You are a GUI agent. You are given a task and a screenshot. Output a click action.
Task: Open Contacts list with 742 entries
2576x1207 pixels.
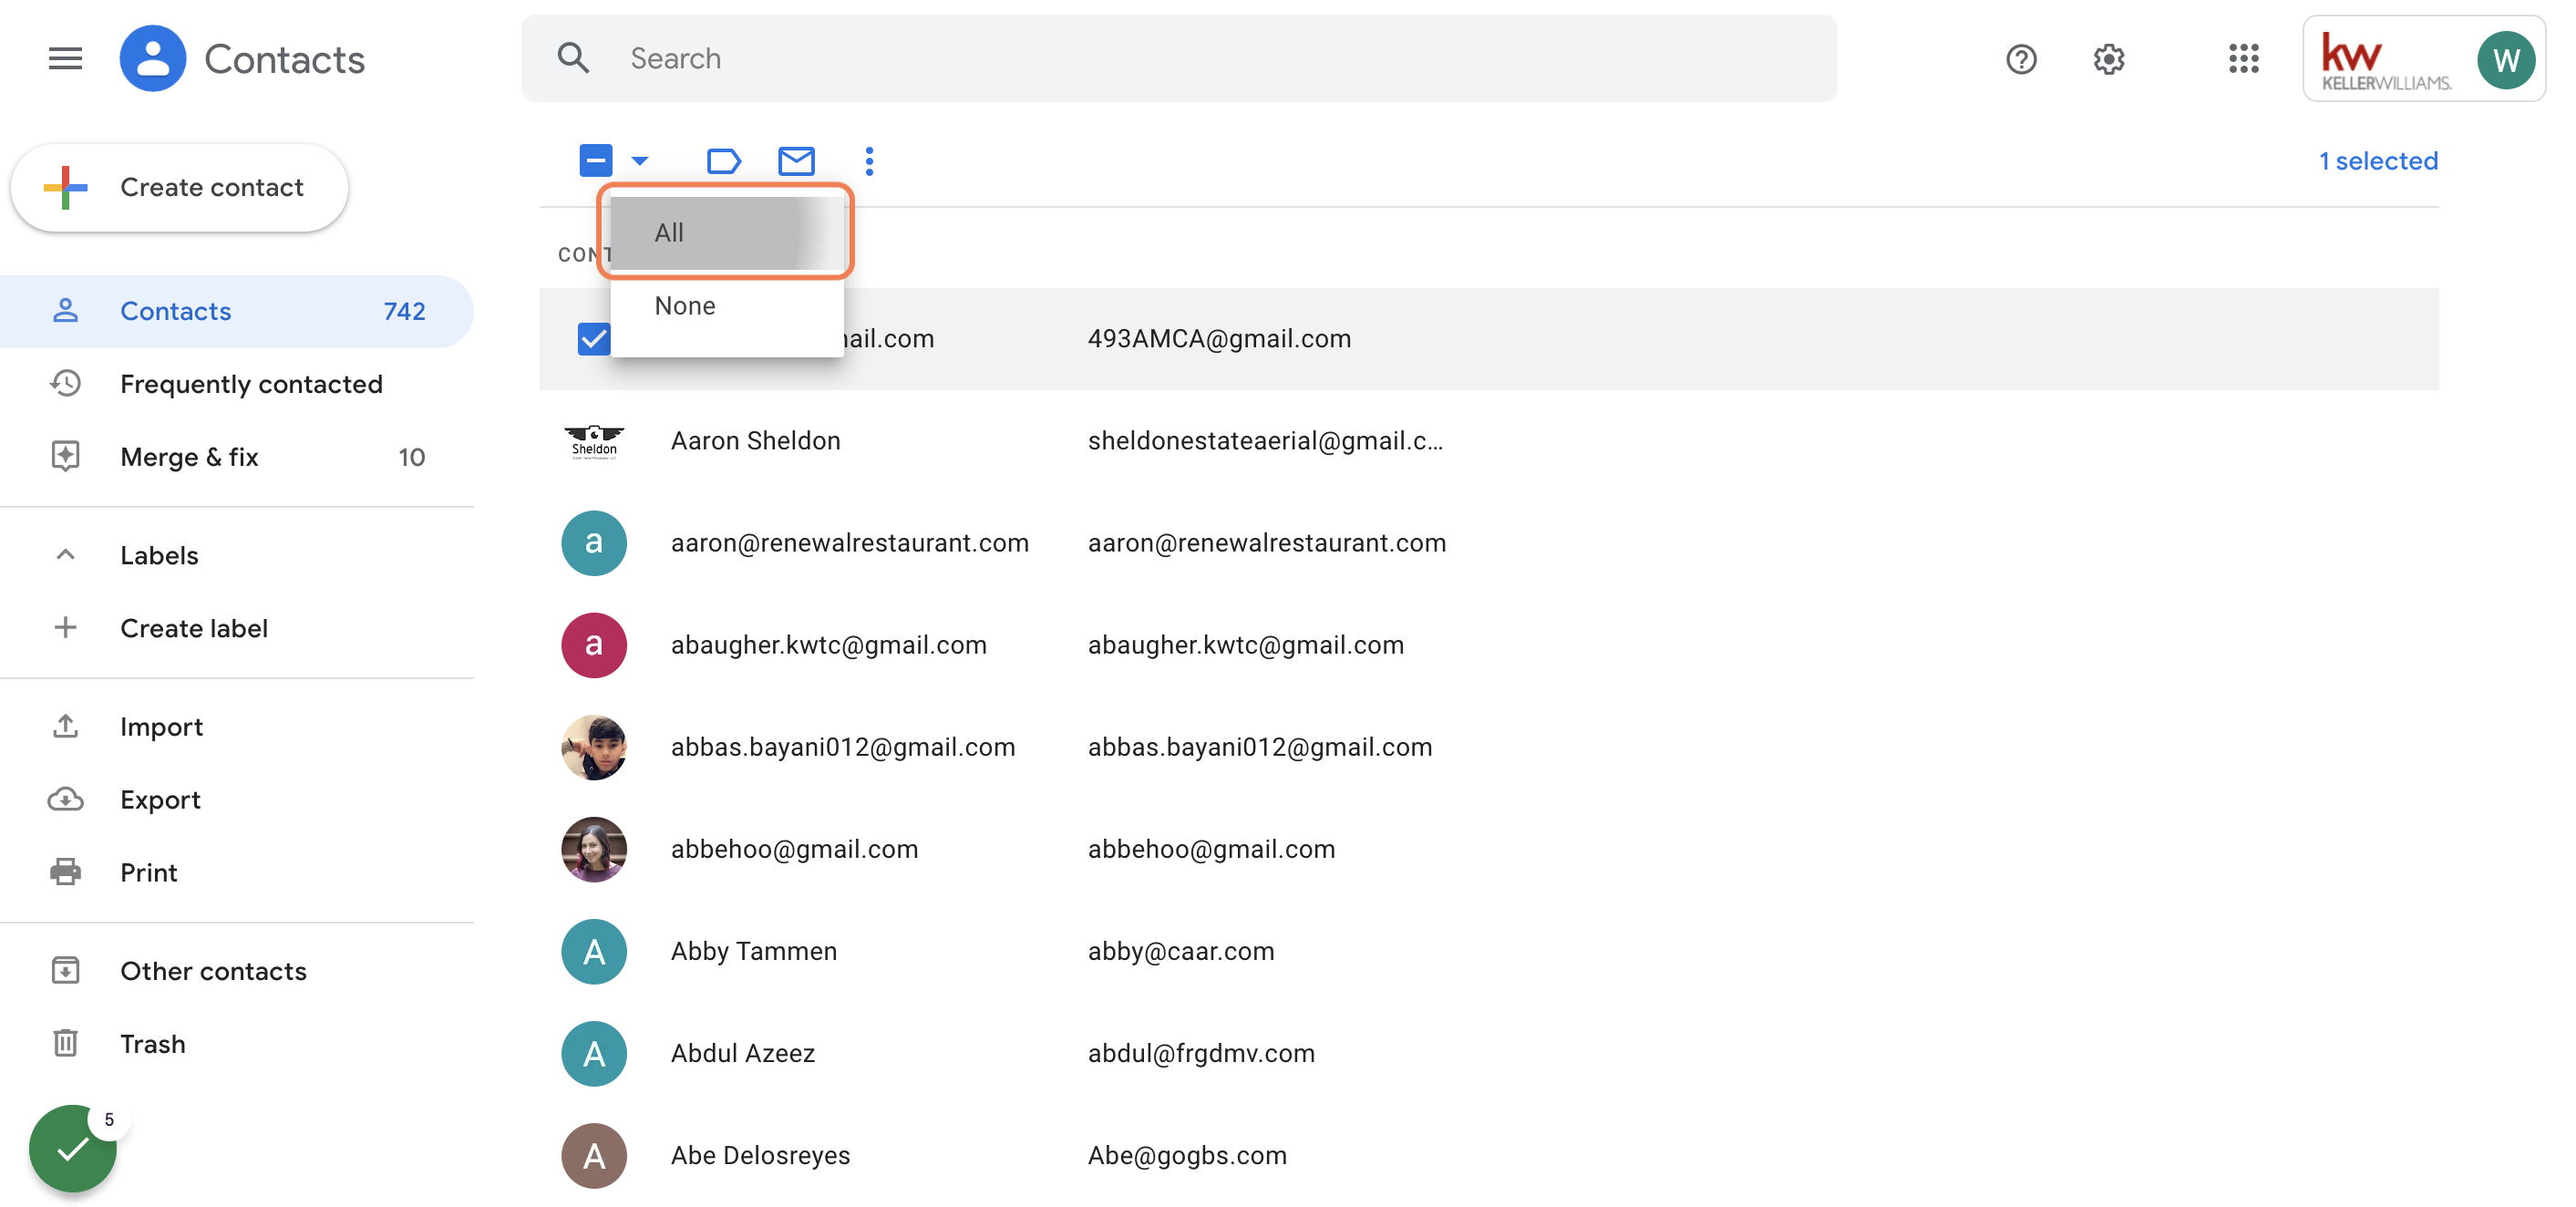tap(237, 311)
